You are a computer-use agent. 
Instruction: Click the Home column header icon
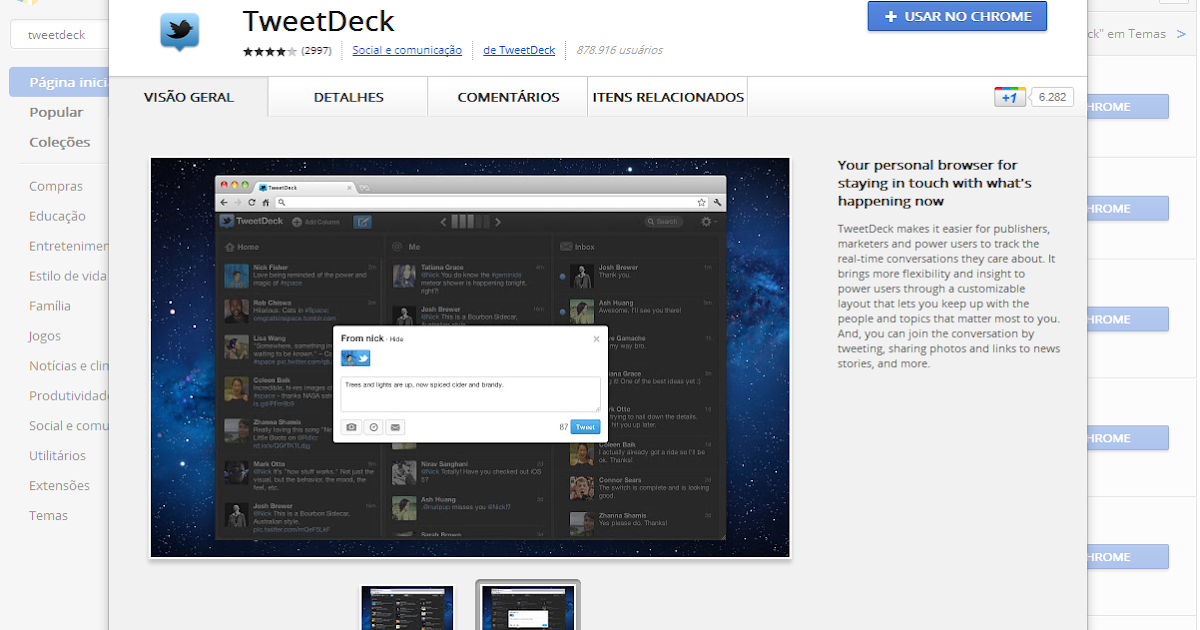[x=230, y=246]
